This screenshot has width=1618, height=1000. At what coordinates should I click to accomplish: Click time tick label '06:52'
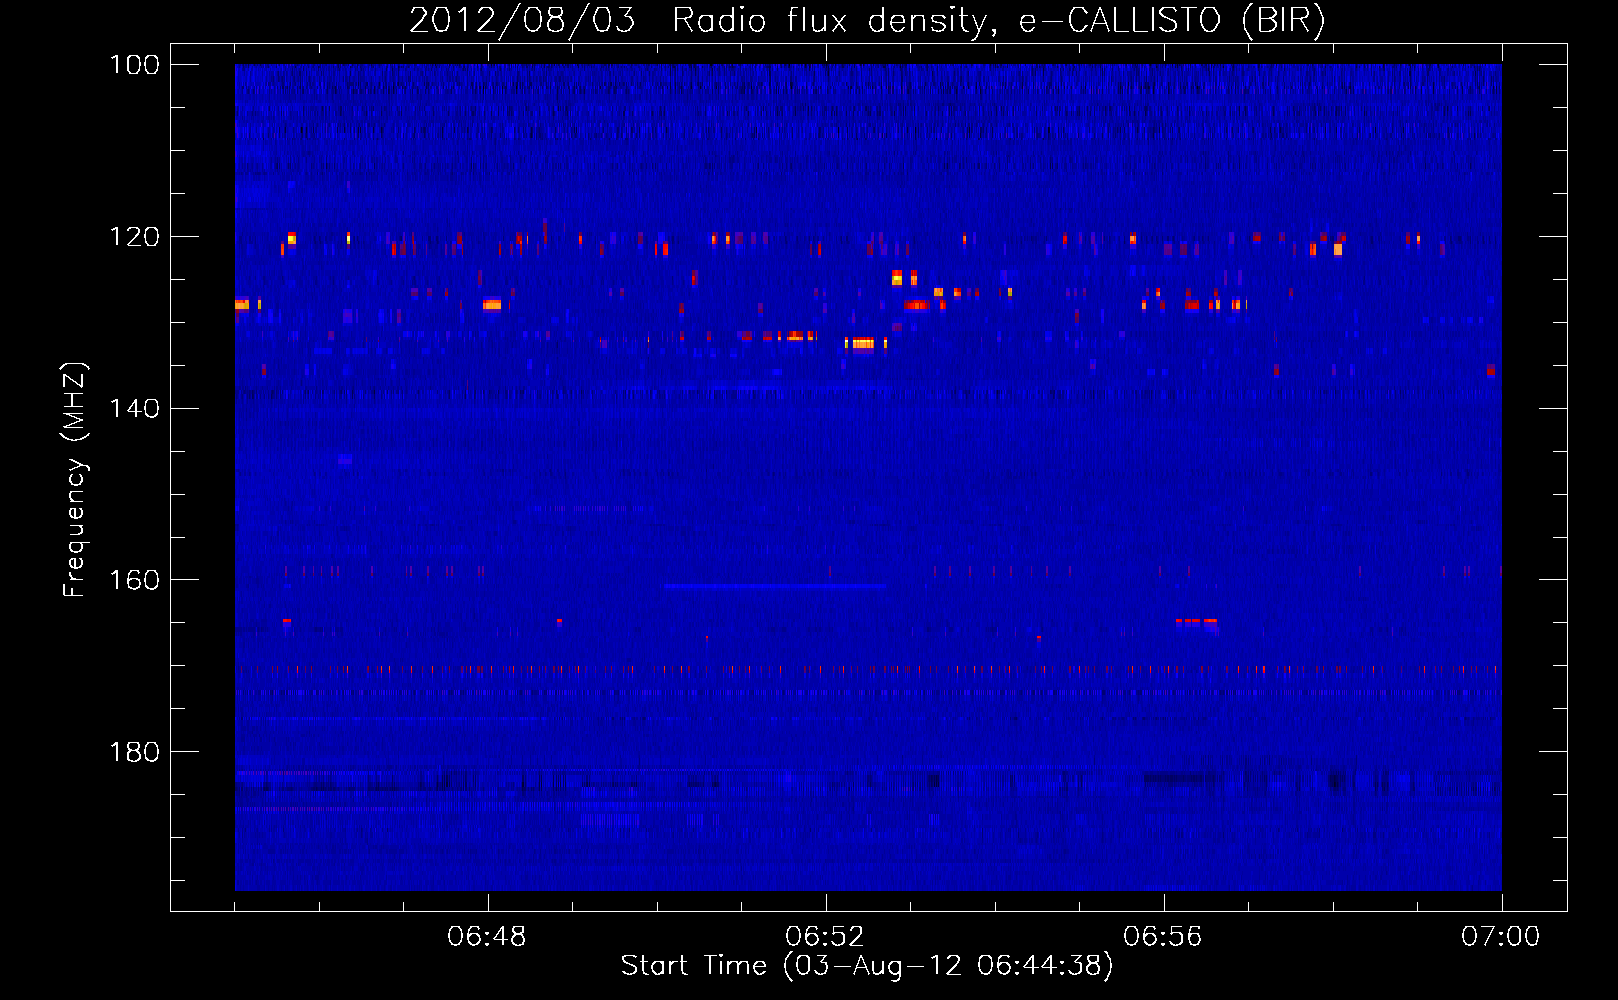point(825,937)
